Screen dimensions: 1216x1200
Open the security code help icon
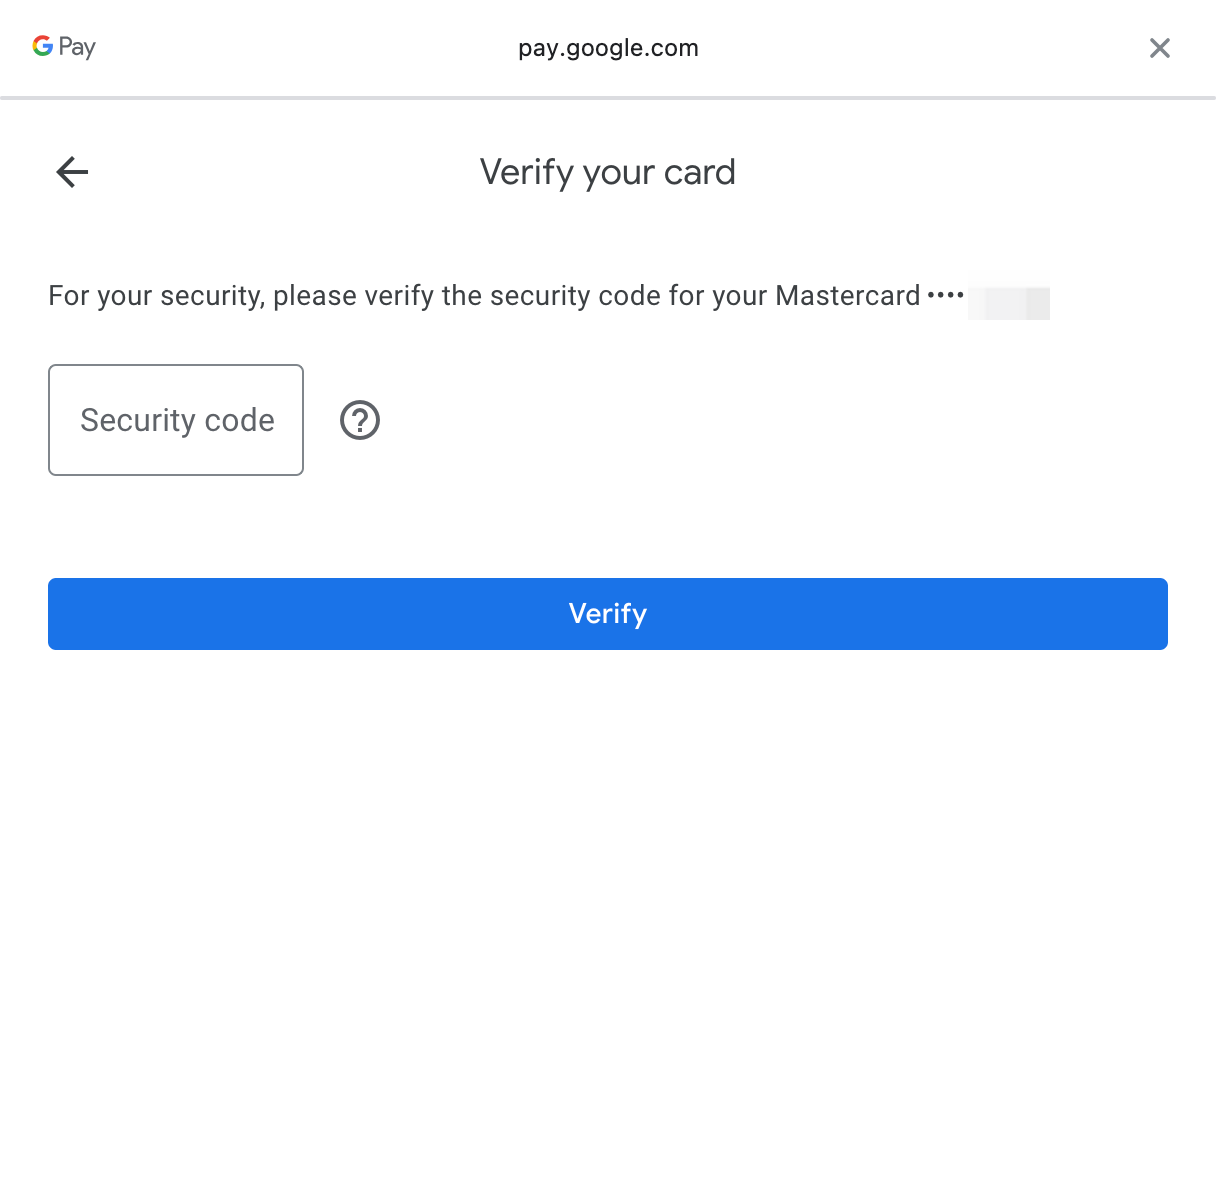[x=360, y=420]
